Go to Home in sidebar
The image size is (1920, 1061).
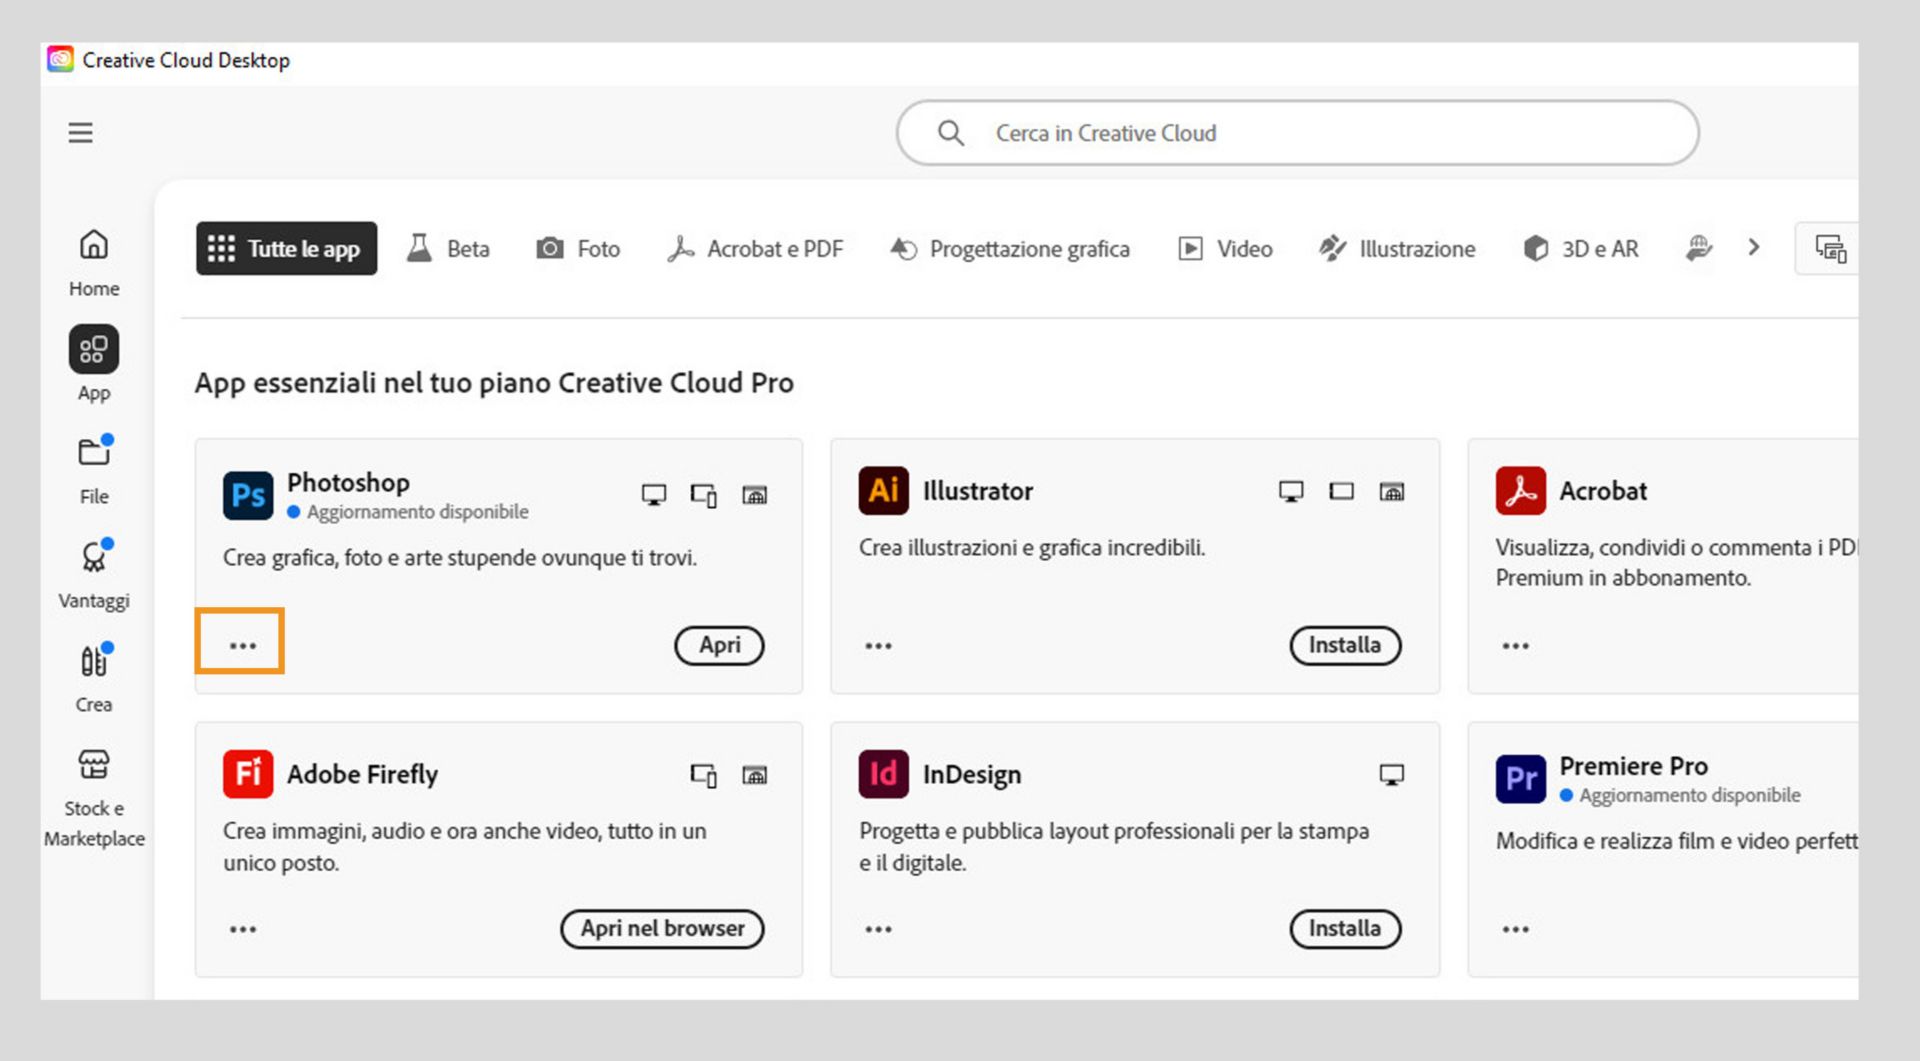94,262
